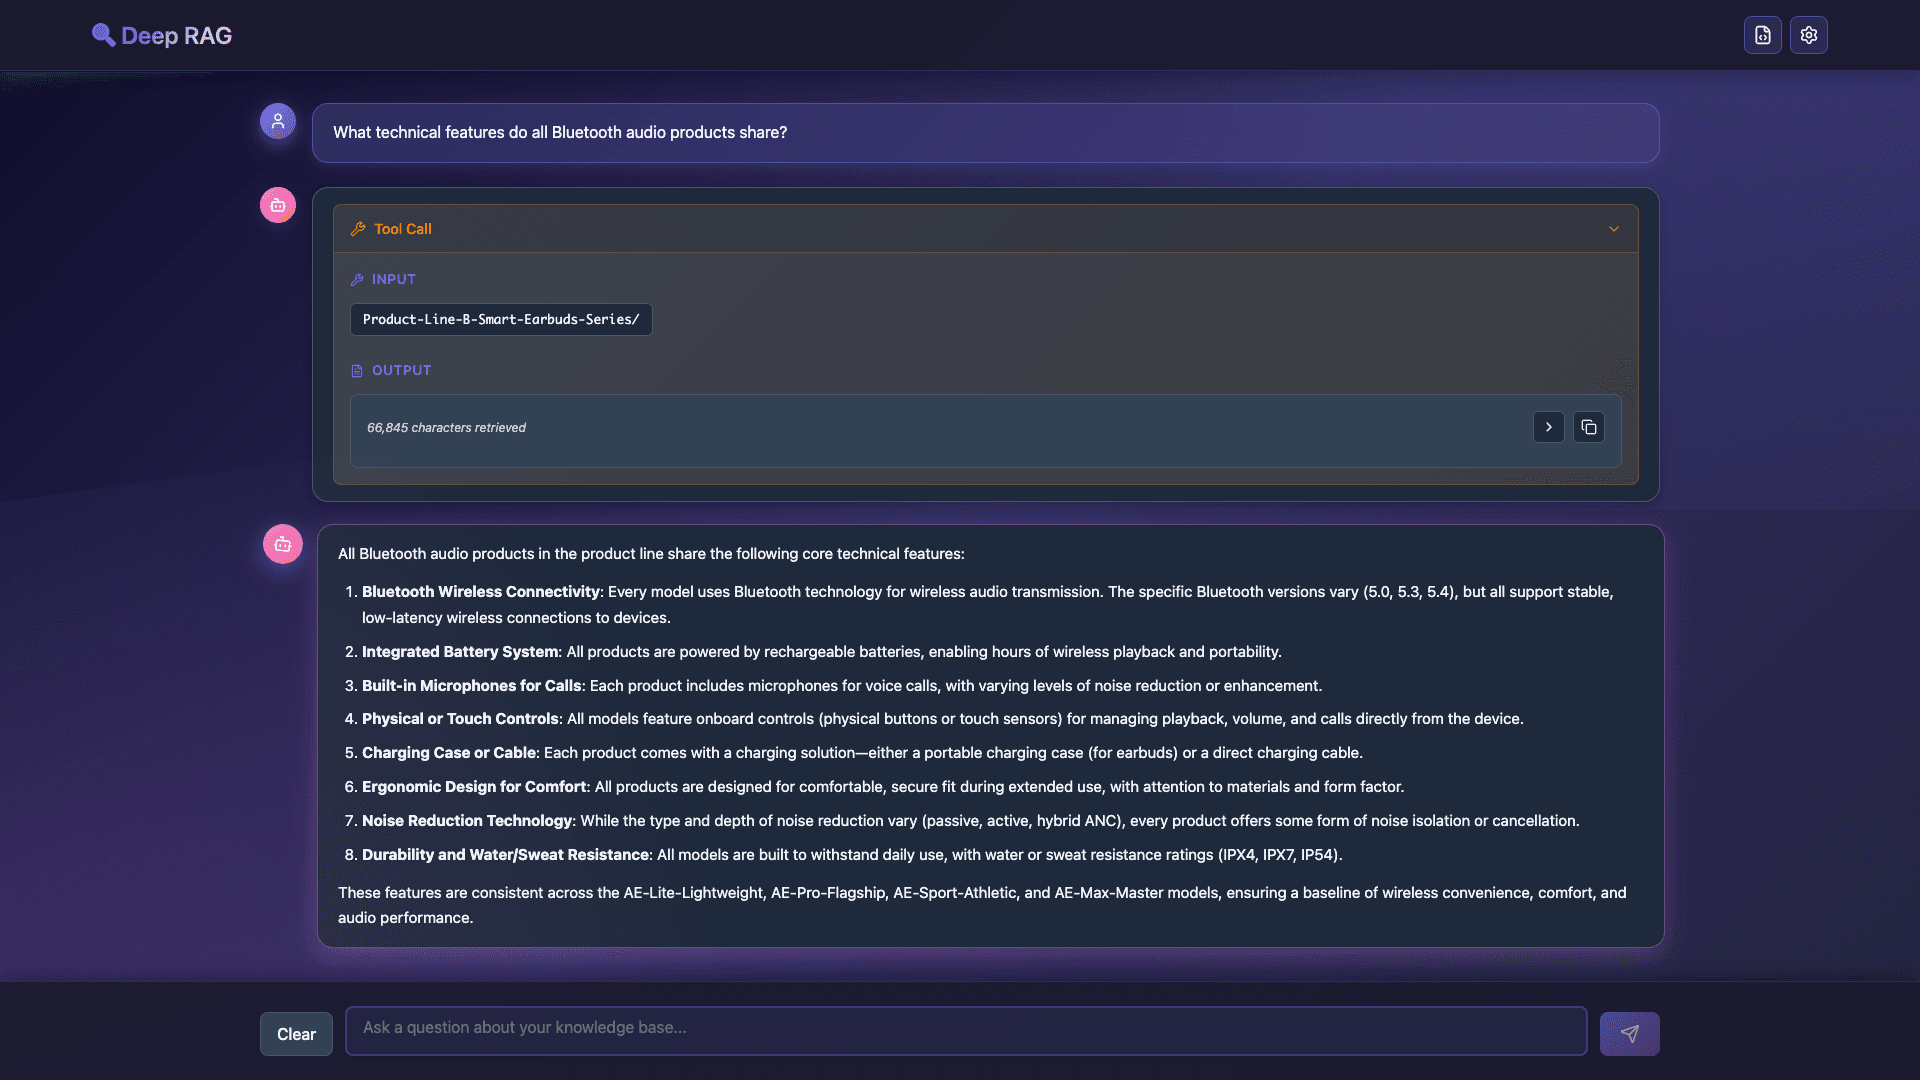Click the INPUT section label
This screenshot has height=1080, width=1920.
pyautogui.click(x=393, y=279)
